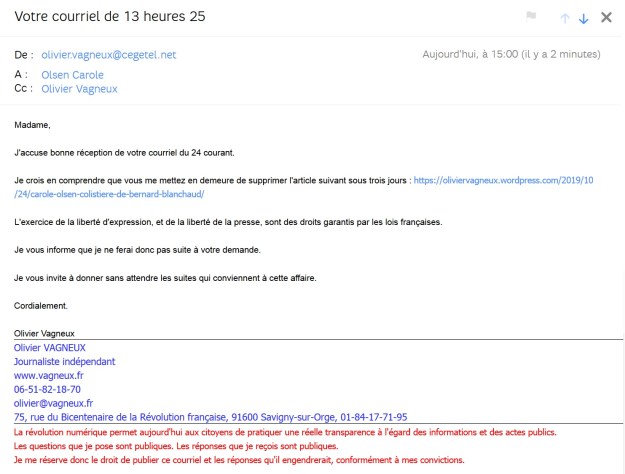Click phone number 06-51-82-18-70
Viewport: 625px width, 474px height.
(47, 389)
